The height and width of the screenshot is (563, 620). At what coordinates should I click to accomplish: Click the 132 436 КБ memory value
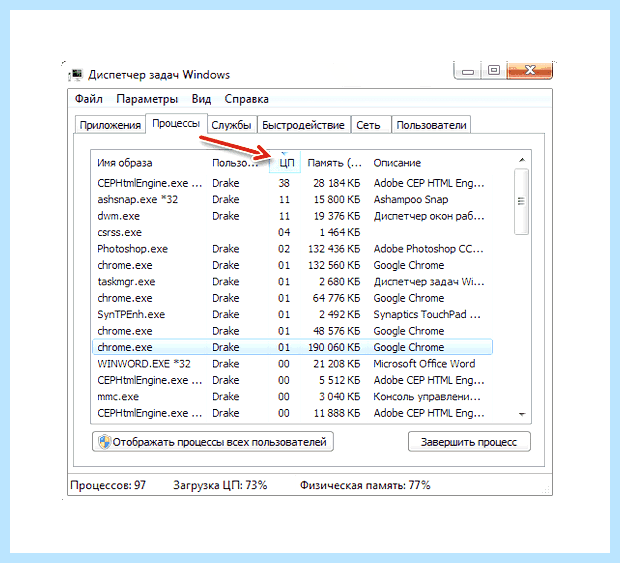point(334,249)
